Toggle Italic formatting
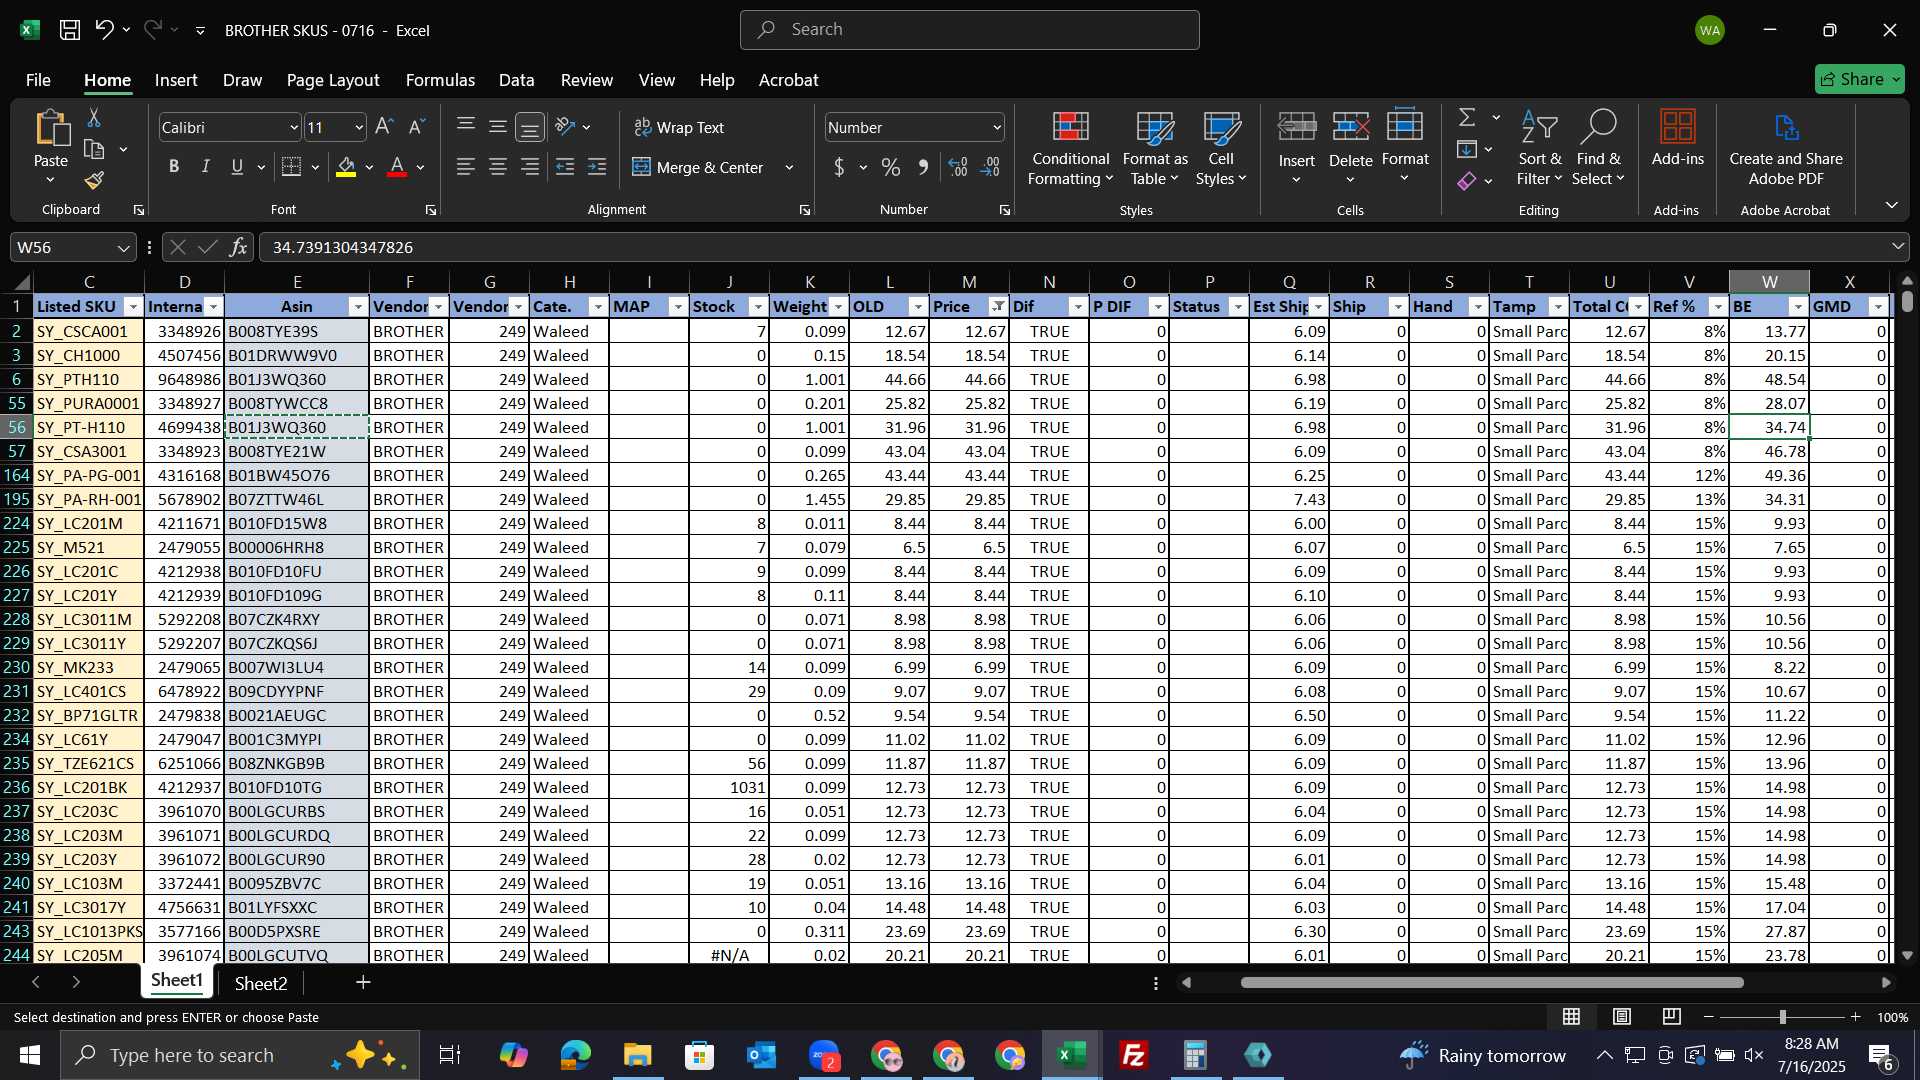The image size is (1920, 1080). click(206, 167)
